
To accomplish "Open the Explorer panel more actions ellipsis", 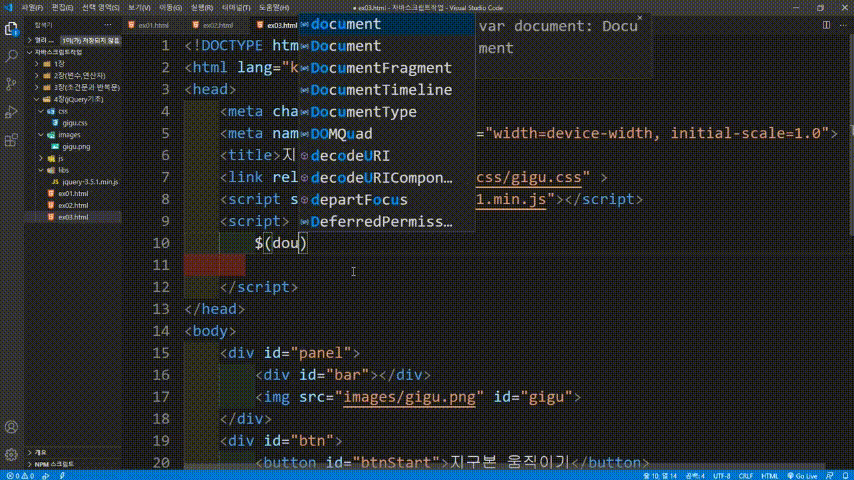I will point(107,25).
